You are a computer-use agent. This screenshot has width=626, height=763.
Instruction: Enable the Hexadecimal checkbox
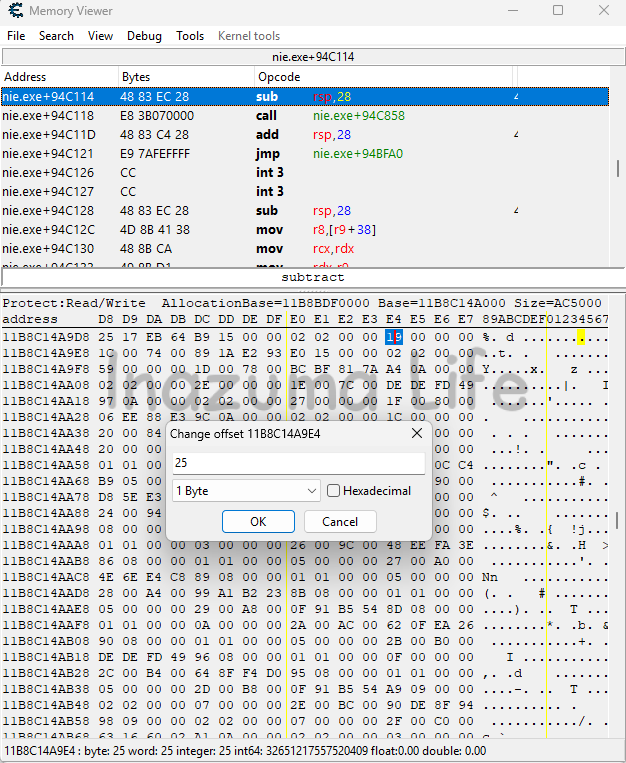(x=333, y=490)
